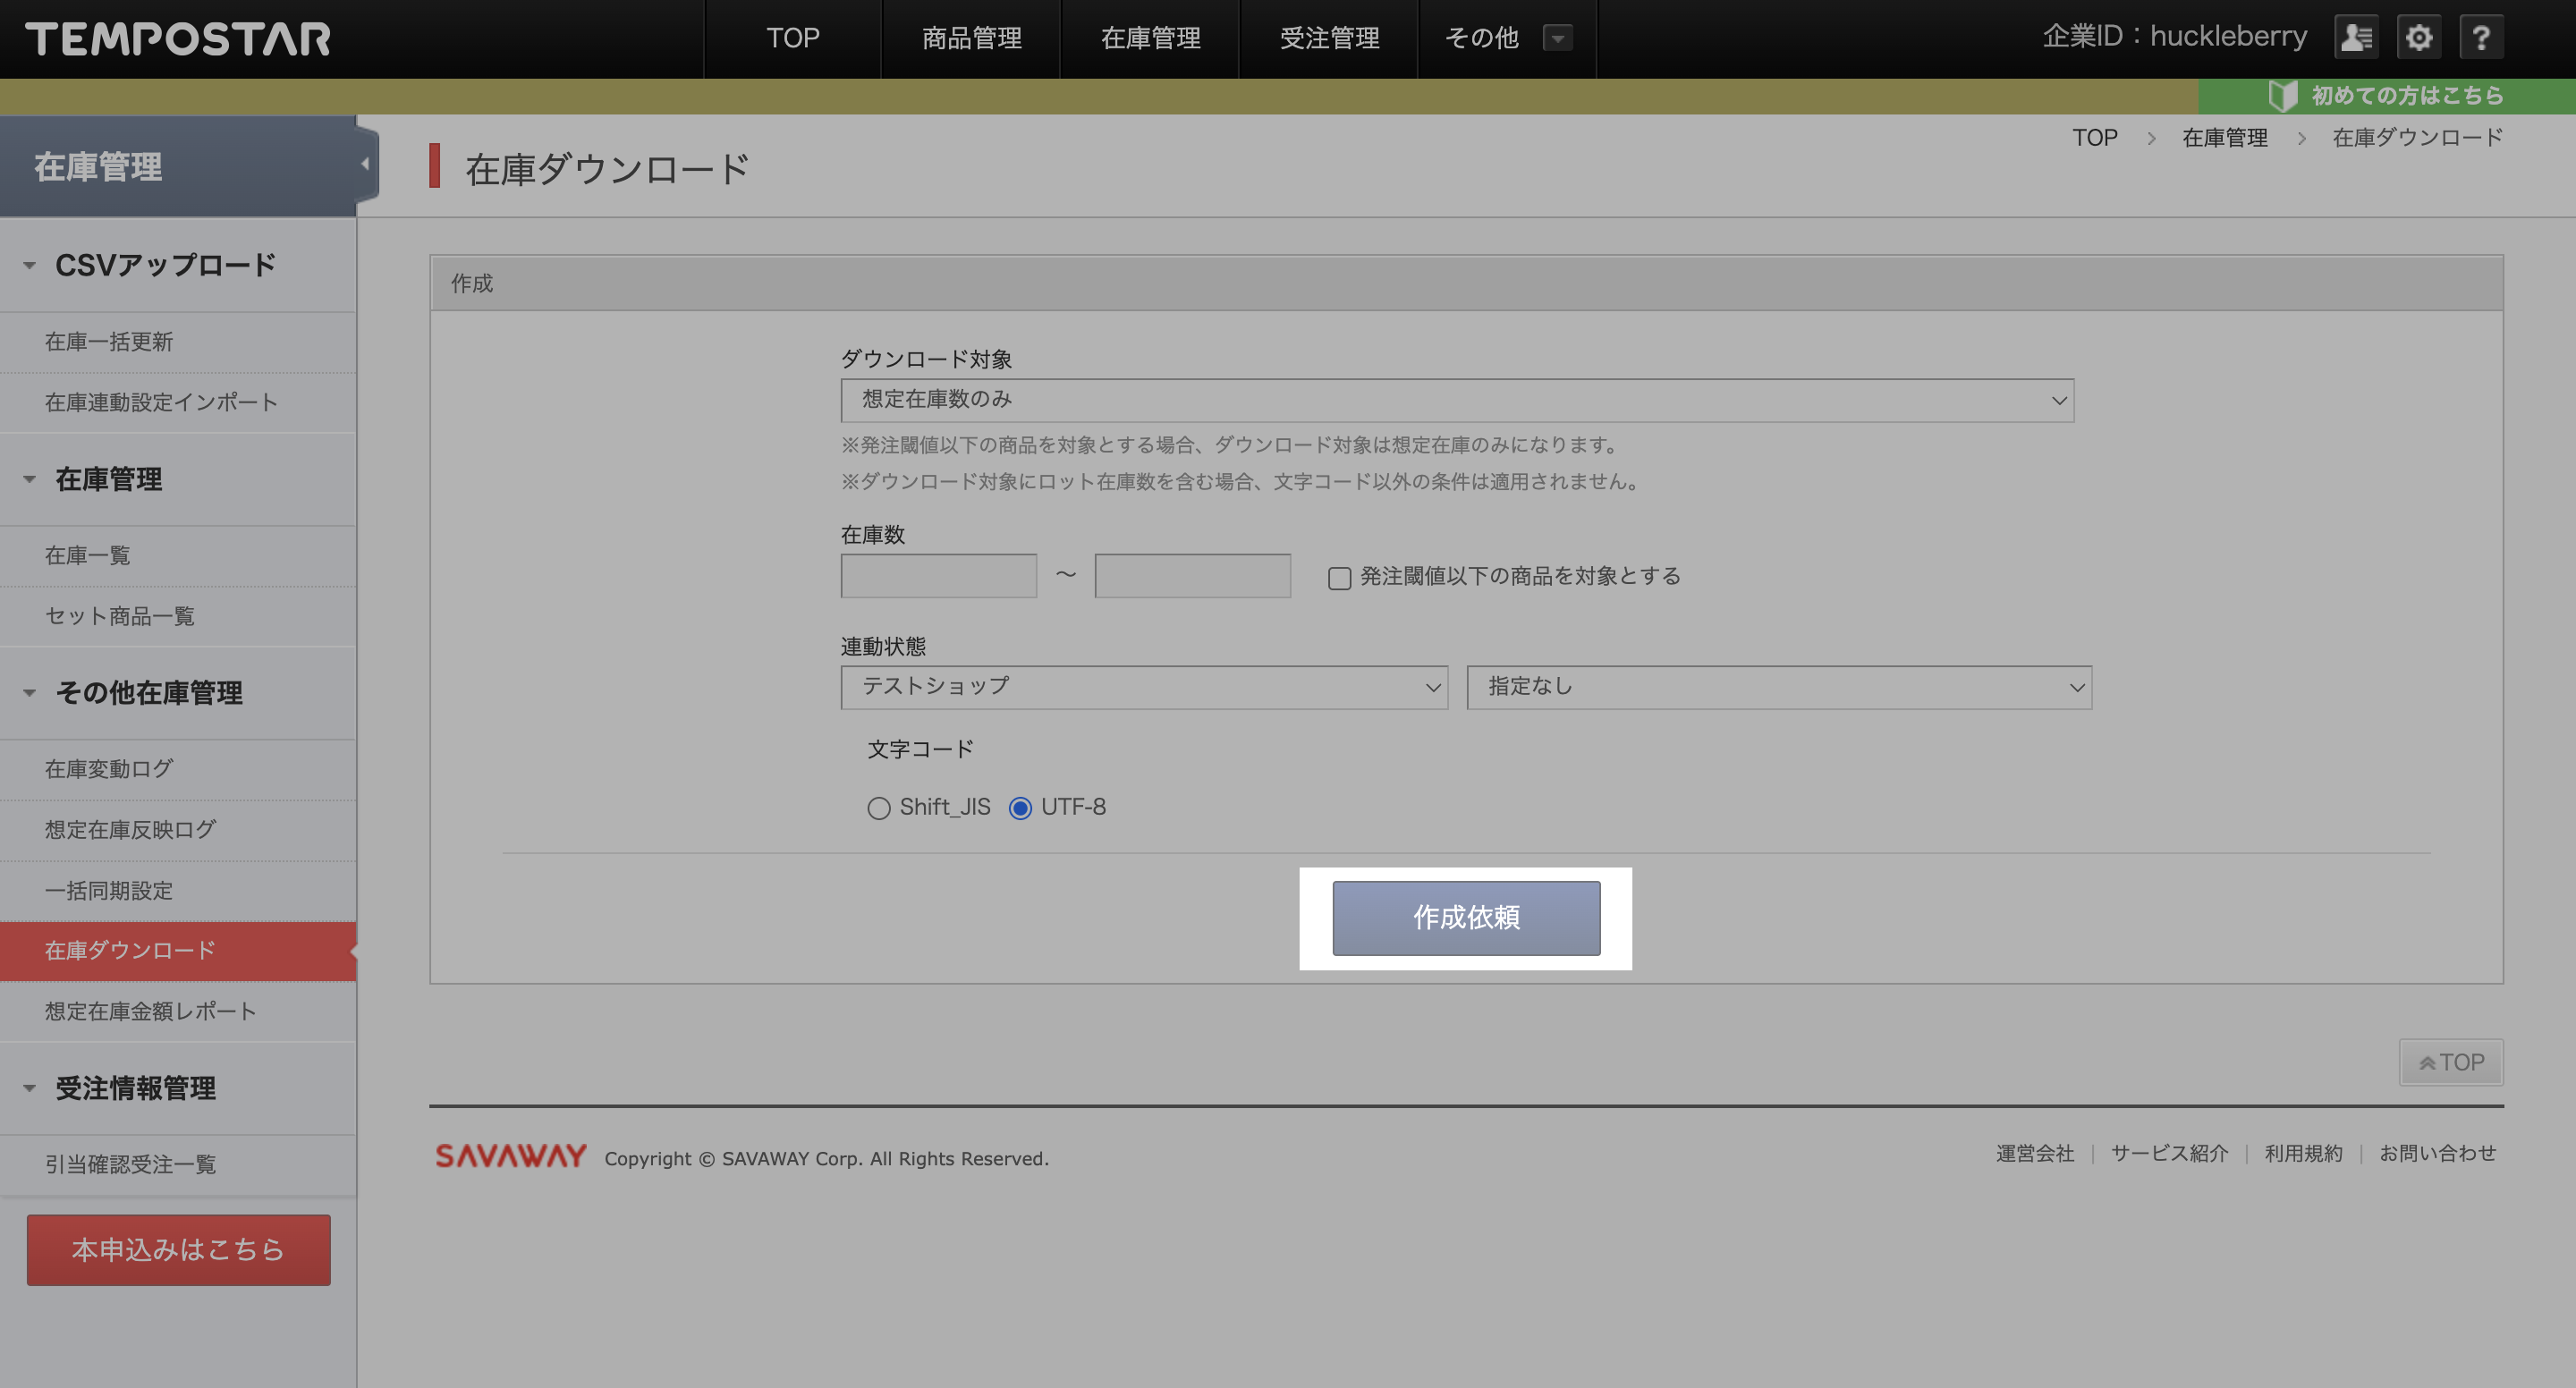Open 在庫変動ログ in the sidebar
The image size is (2576, 1388).
(x=109, y=769)
